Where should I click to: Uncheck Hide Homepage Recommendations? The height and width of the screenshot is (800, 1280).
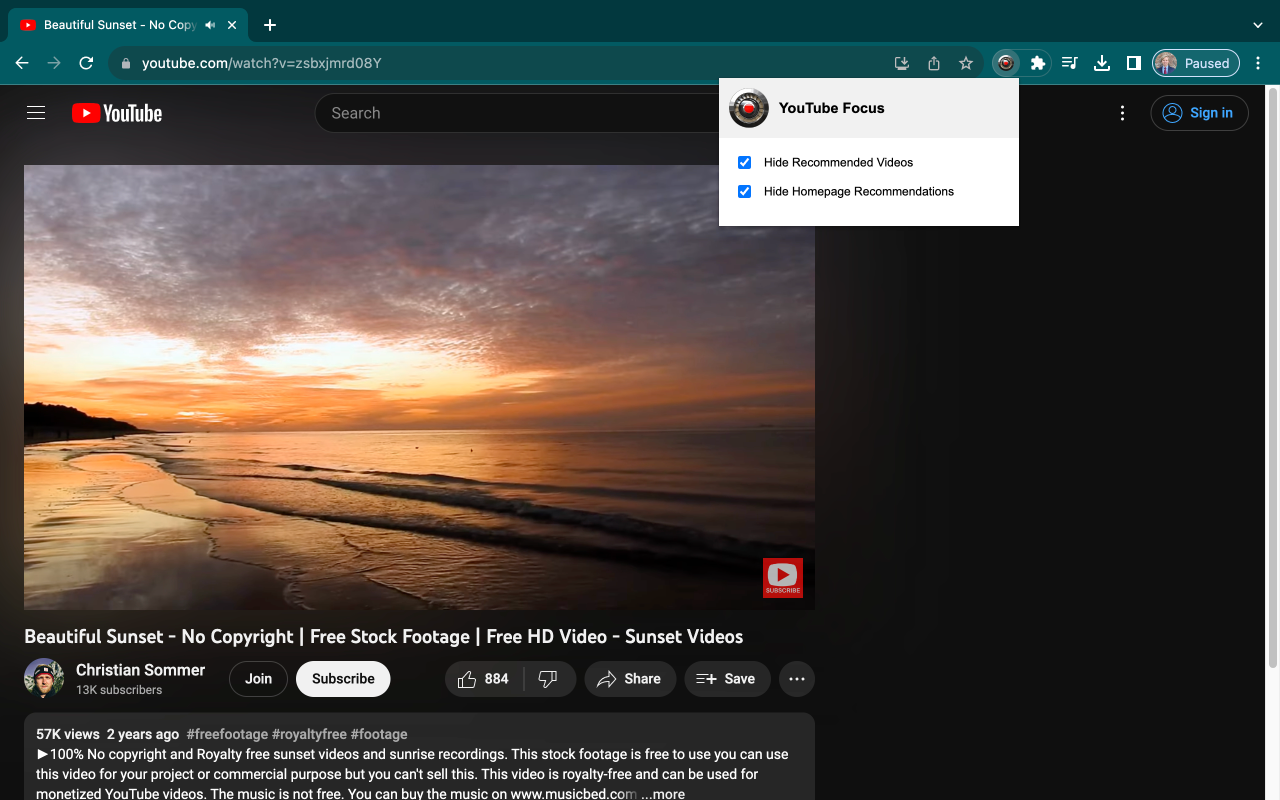coord(744,191)
